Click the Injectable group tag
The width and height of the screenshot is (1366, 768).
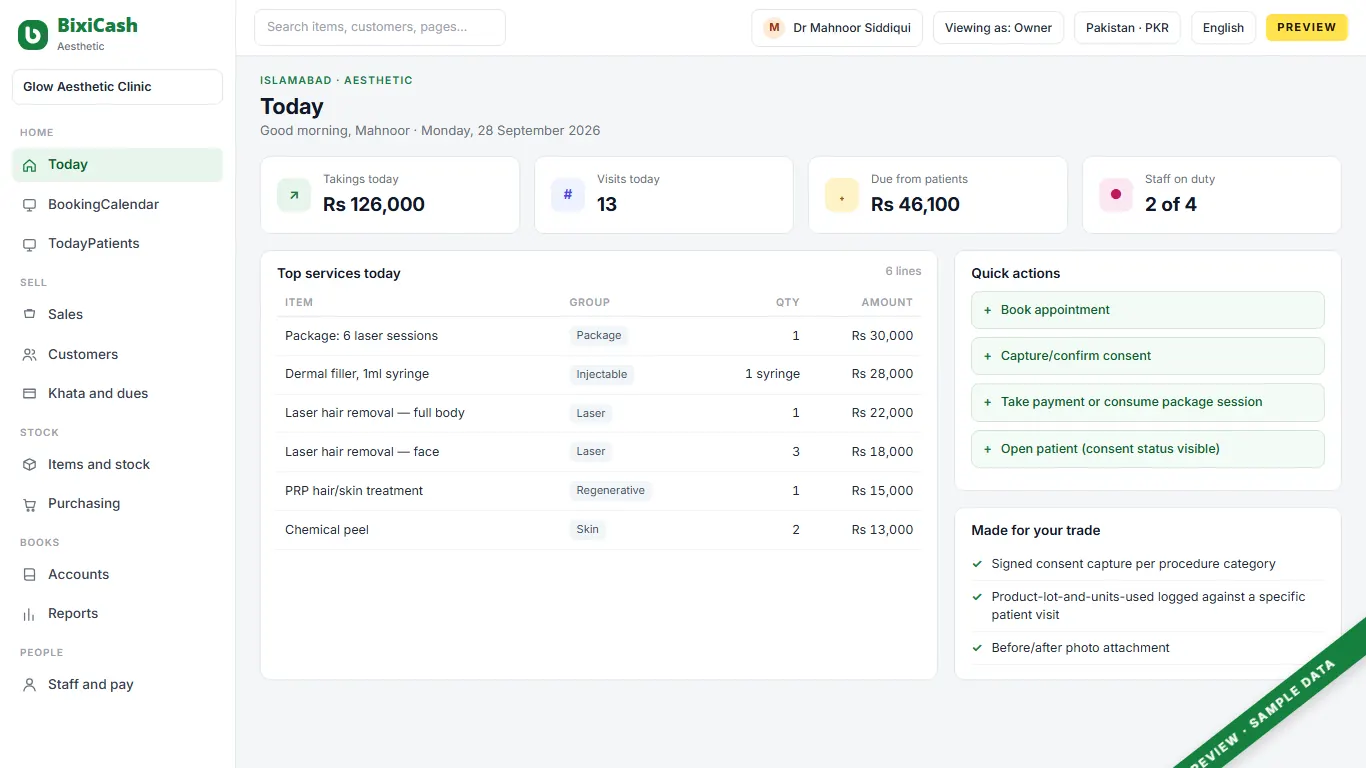tap(602, 375)
